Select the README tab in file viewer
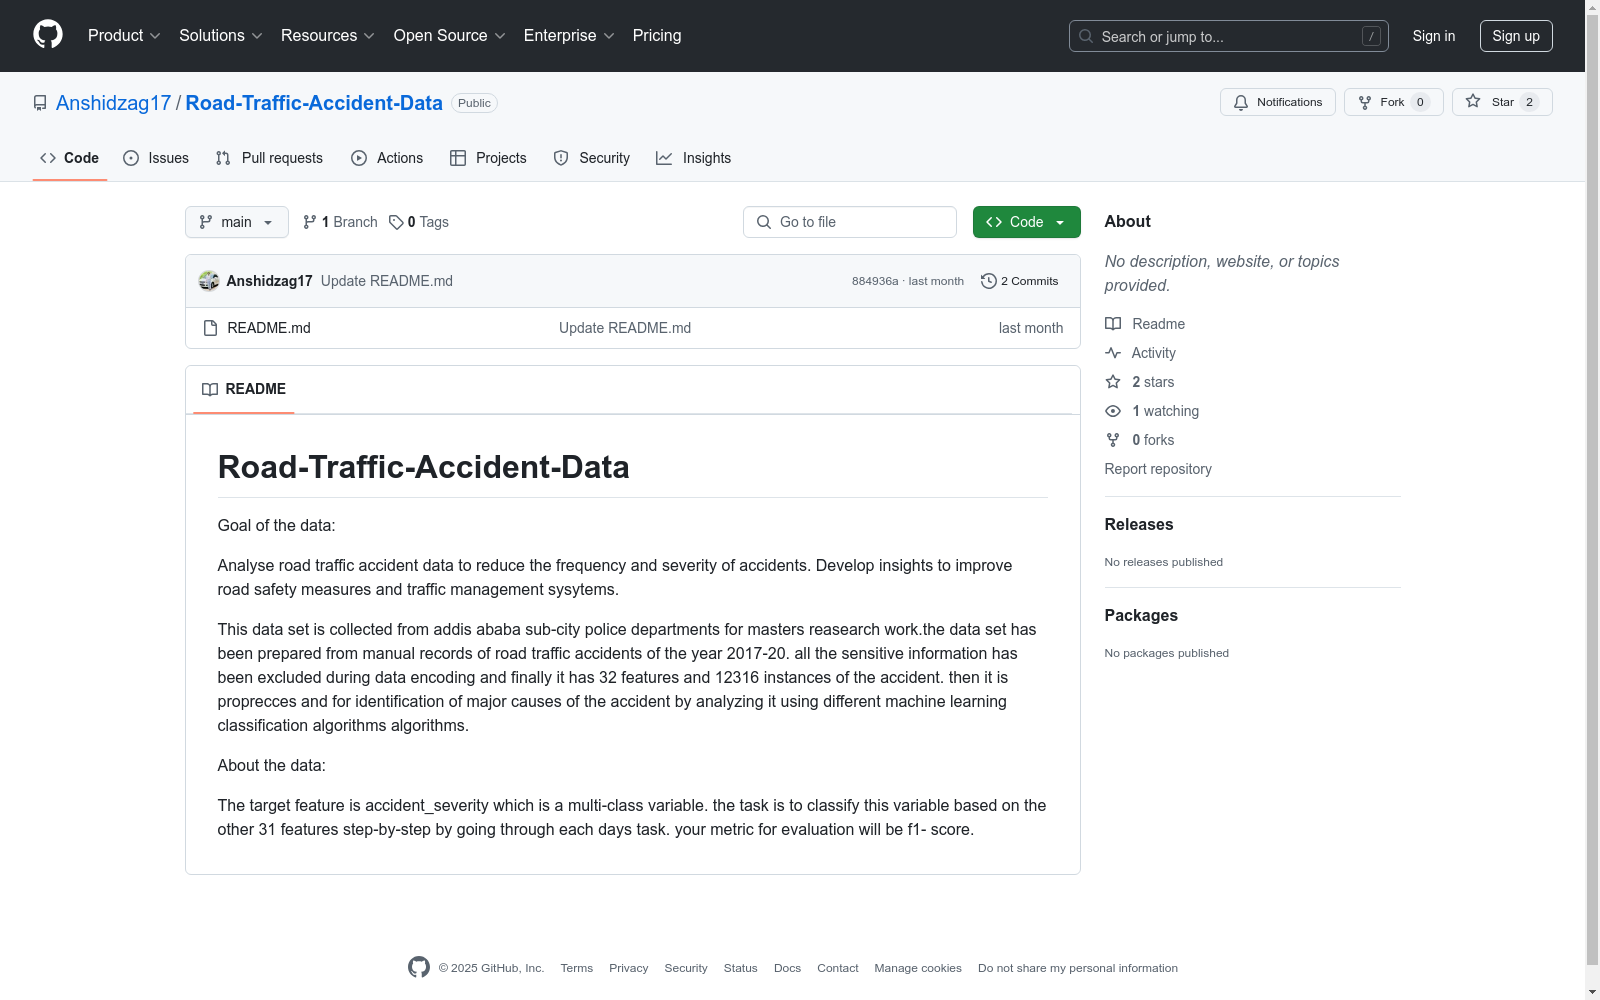The height and width of the screenshot is (1000, 1600). coord(244,389)
